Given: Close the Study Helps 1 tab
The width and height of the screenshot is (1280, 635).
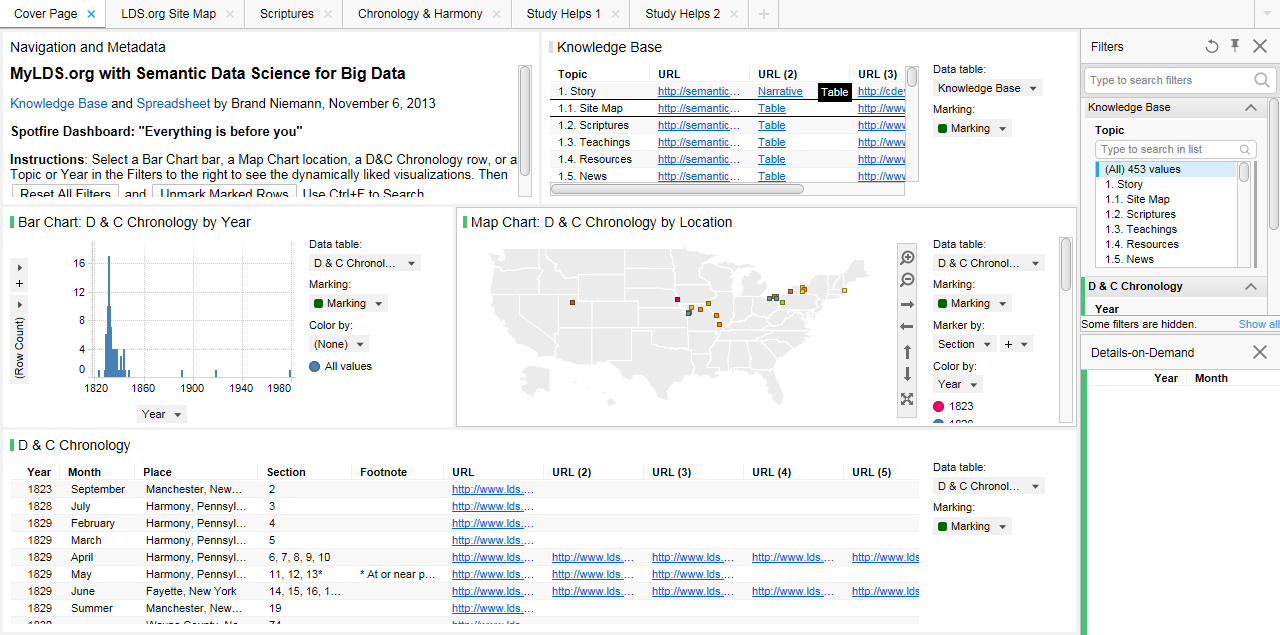Looking at the screenshot, I should point(615,14).
